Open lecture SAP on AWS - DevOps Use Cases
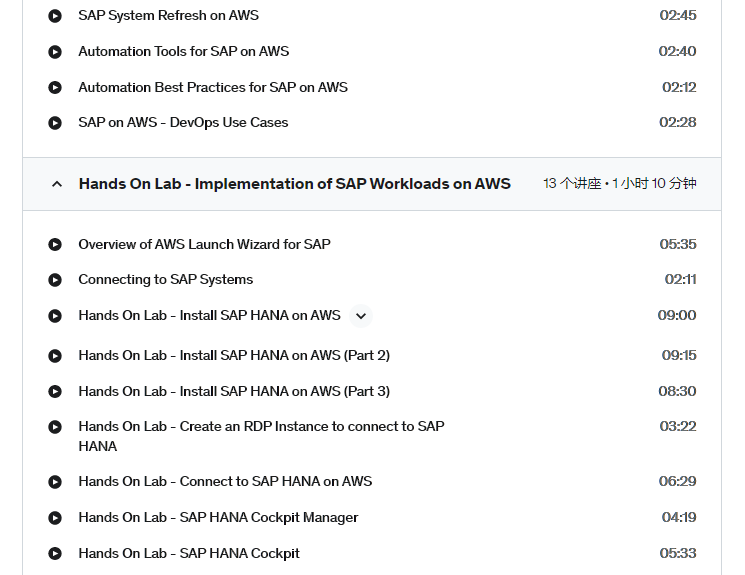The height and width of the screenshot is (575, 745). (183, 123)
